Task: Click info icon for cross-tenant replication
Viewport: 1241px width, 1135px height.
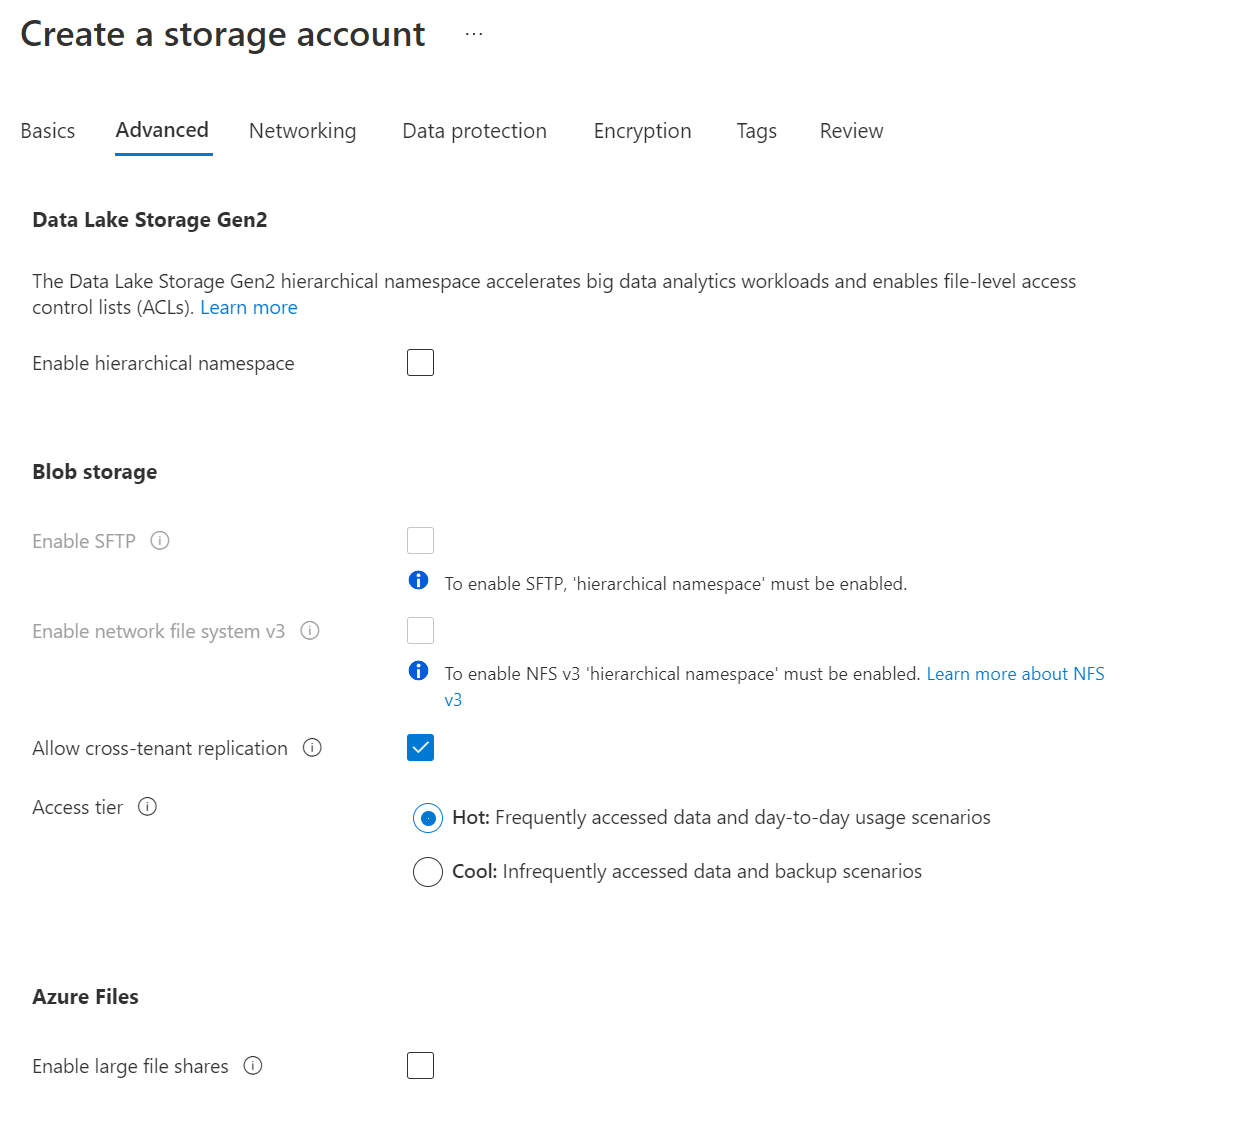Action: [312, 748]
